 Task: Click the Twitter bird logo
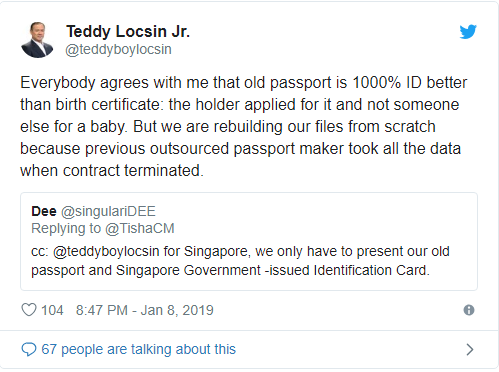pyautogui.click(x=468, y=32)
